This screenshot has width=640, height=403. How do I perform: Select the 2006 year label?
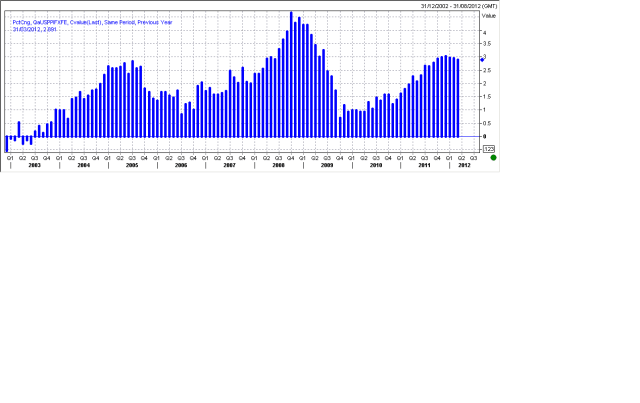180,164
